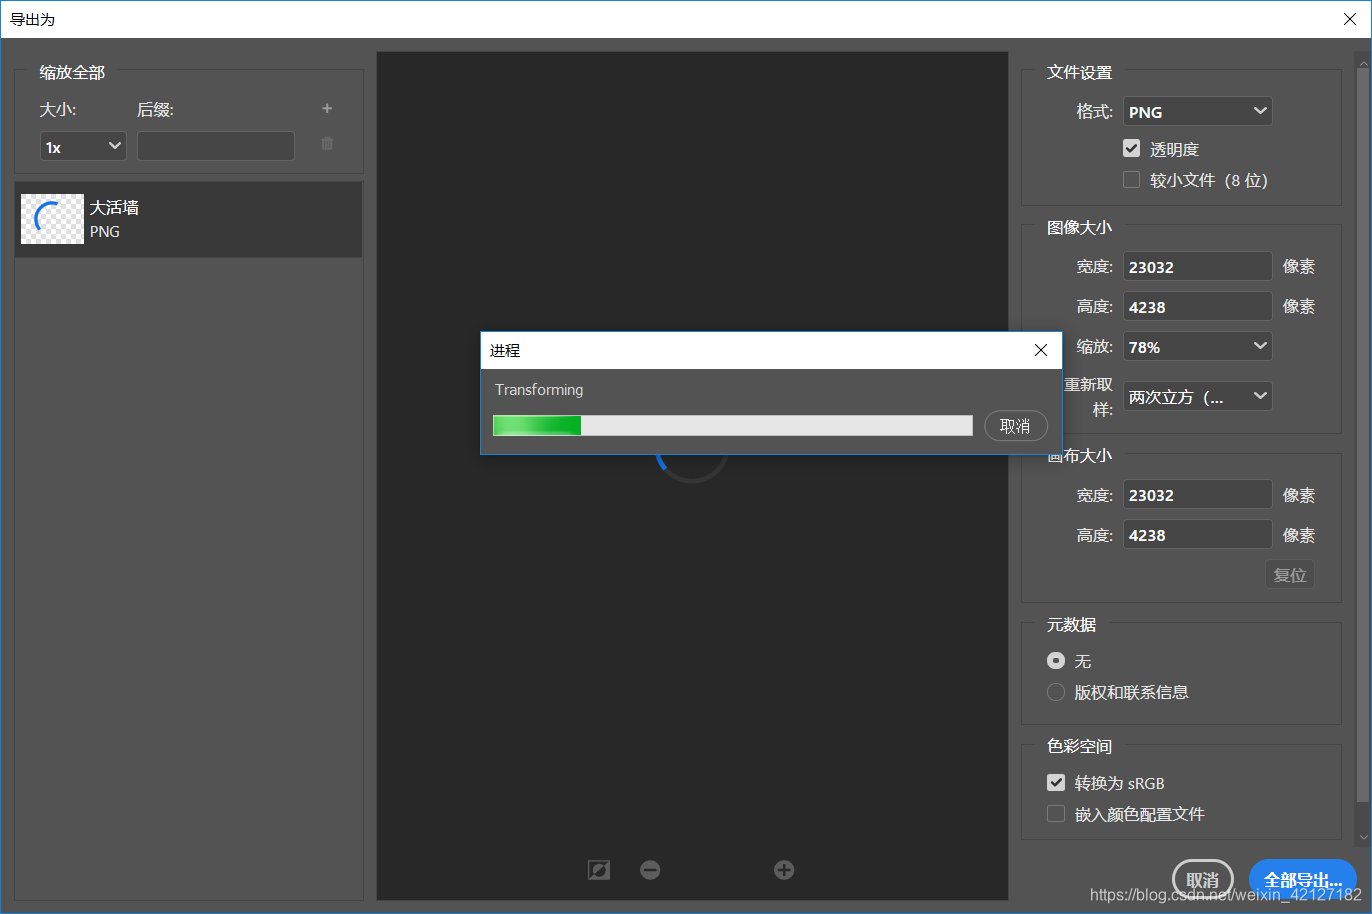Screen dimensions: 1372x914
Task: Click image size 高度 field 4238
Action: [x=1198, y=306]
